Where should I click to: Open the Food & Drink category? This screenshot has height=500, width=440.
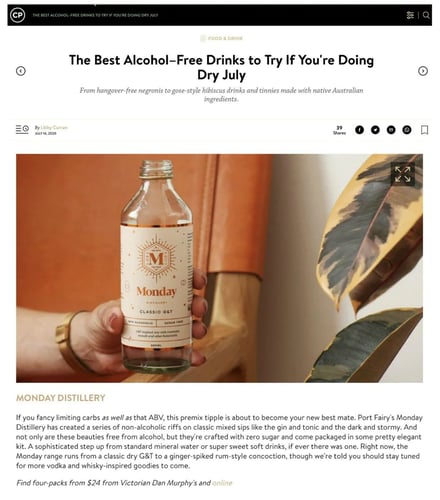click(x=222, y=38)
